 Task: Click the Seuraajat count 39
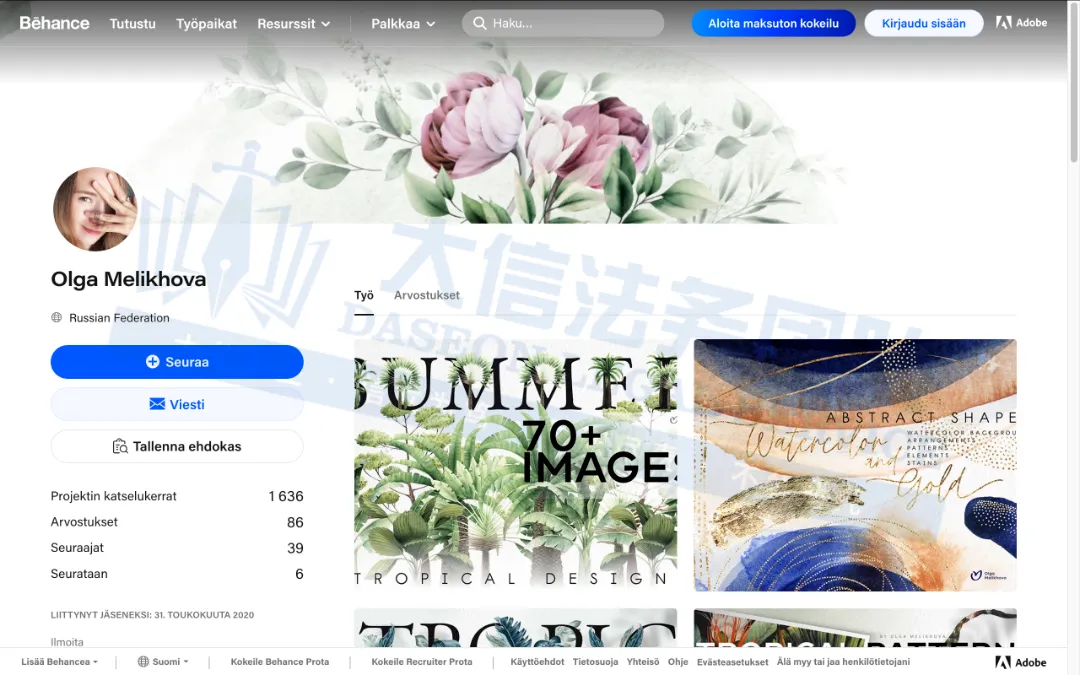(x=295, y=548)
